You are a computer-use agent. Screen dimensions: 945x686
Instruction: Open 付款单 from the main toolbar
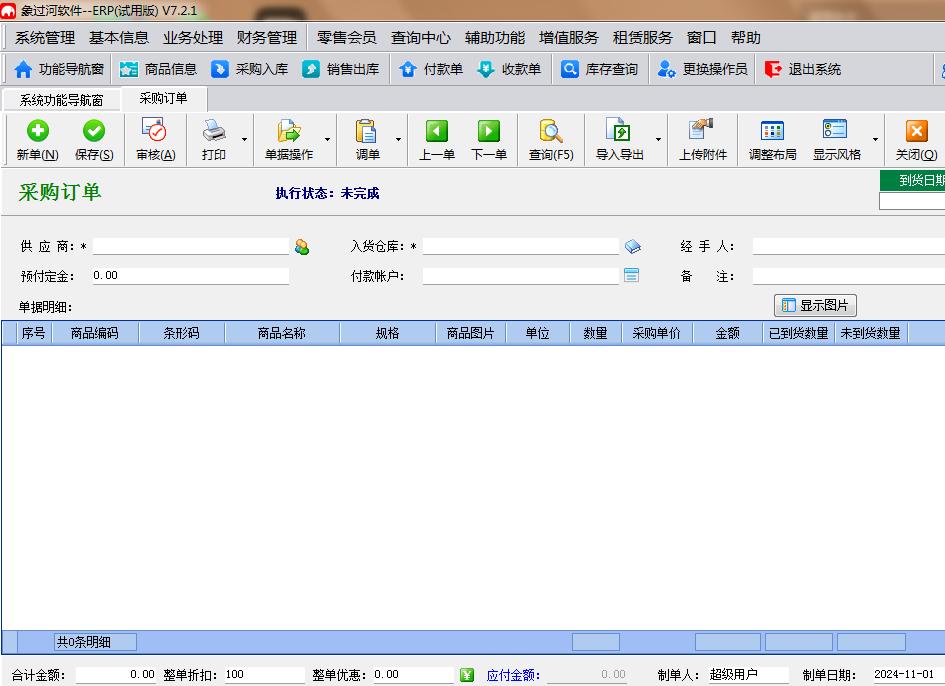[x=431, y=69]
